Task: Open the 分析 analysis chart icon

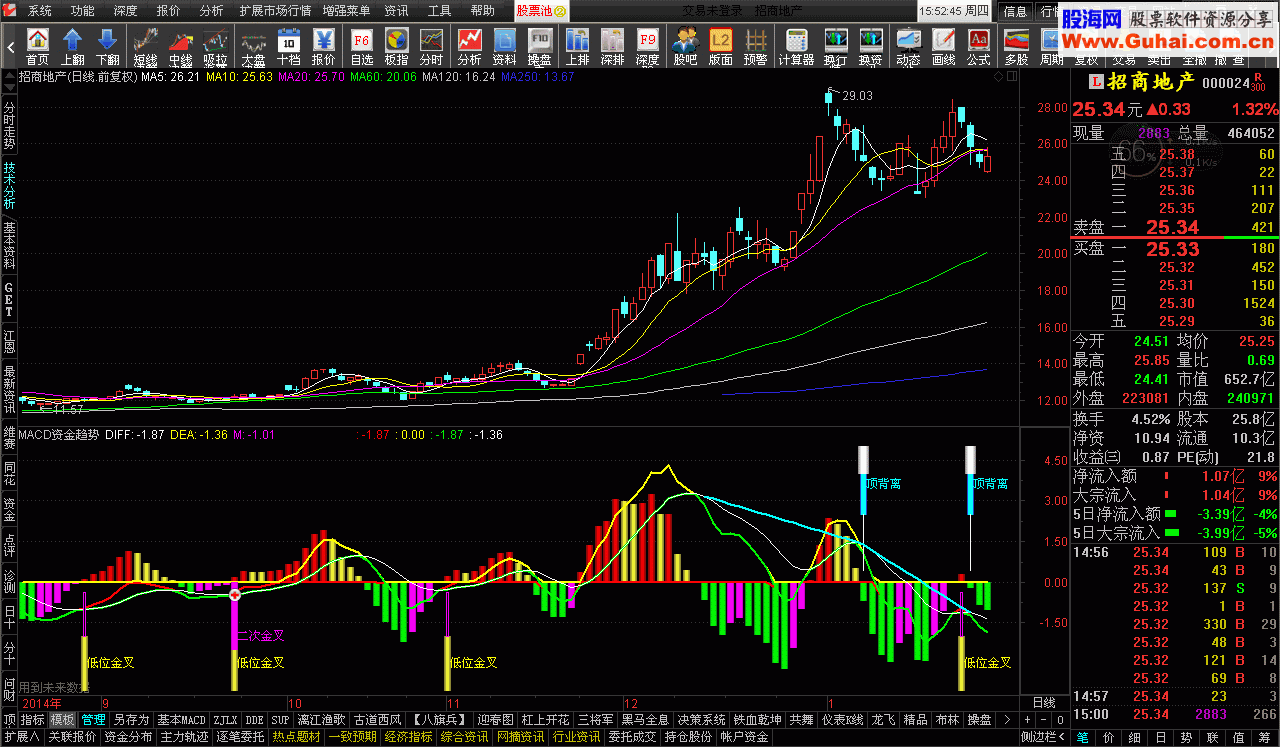Action: click(469, 46)
